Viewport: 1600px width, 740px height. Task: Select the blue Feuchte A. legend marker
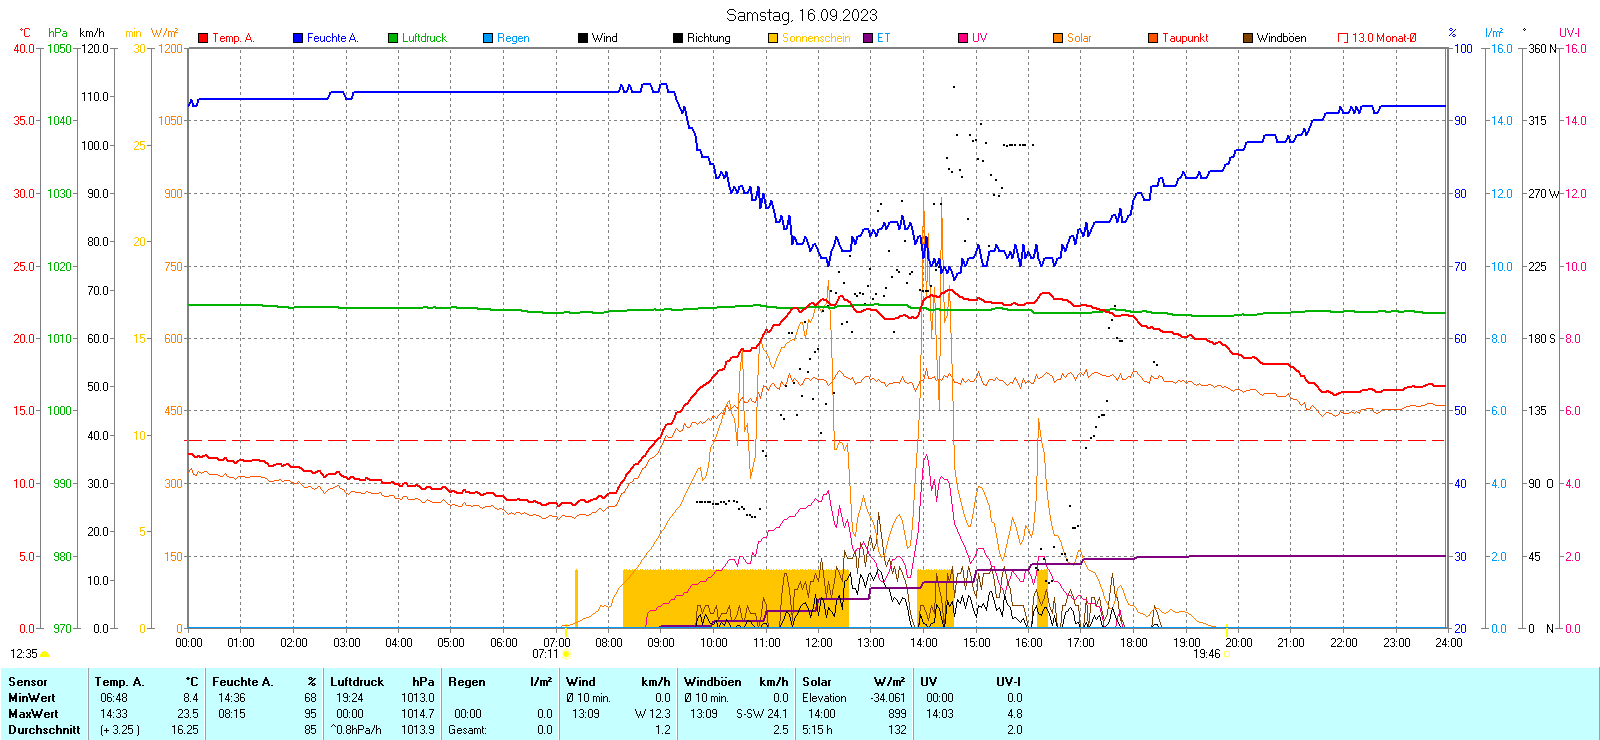298,38
